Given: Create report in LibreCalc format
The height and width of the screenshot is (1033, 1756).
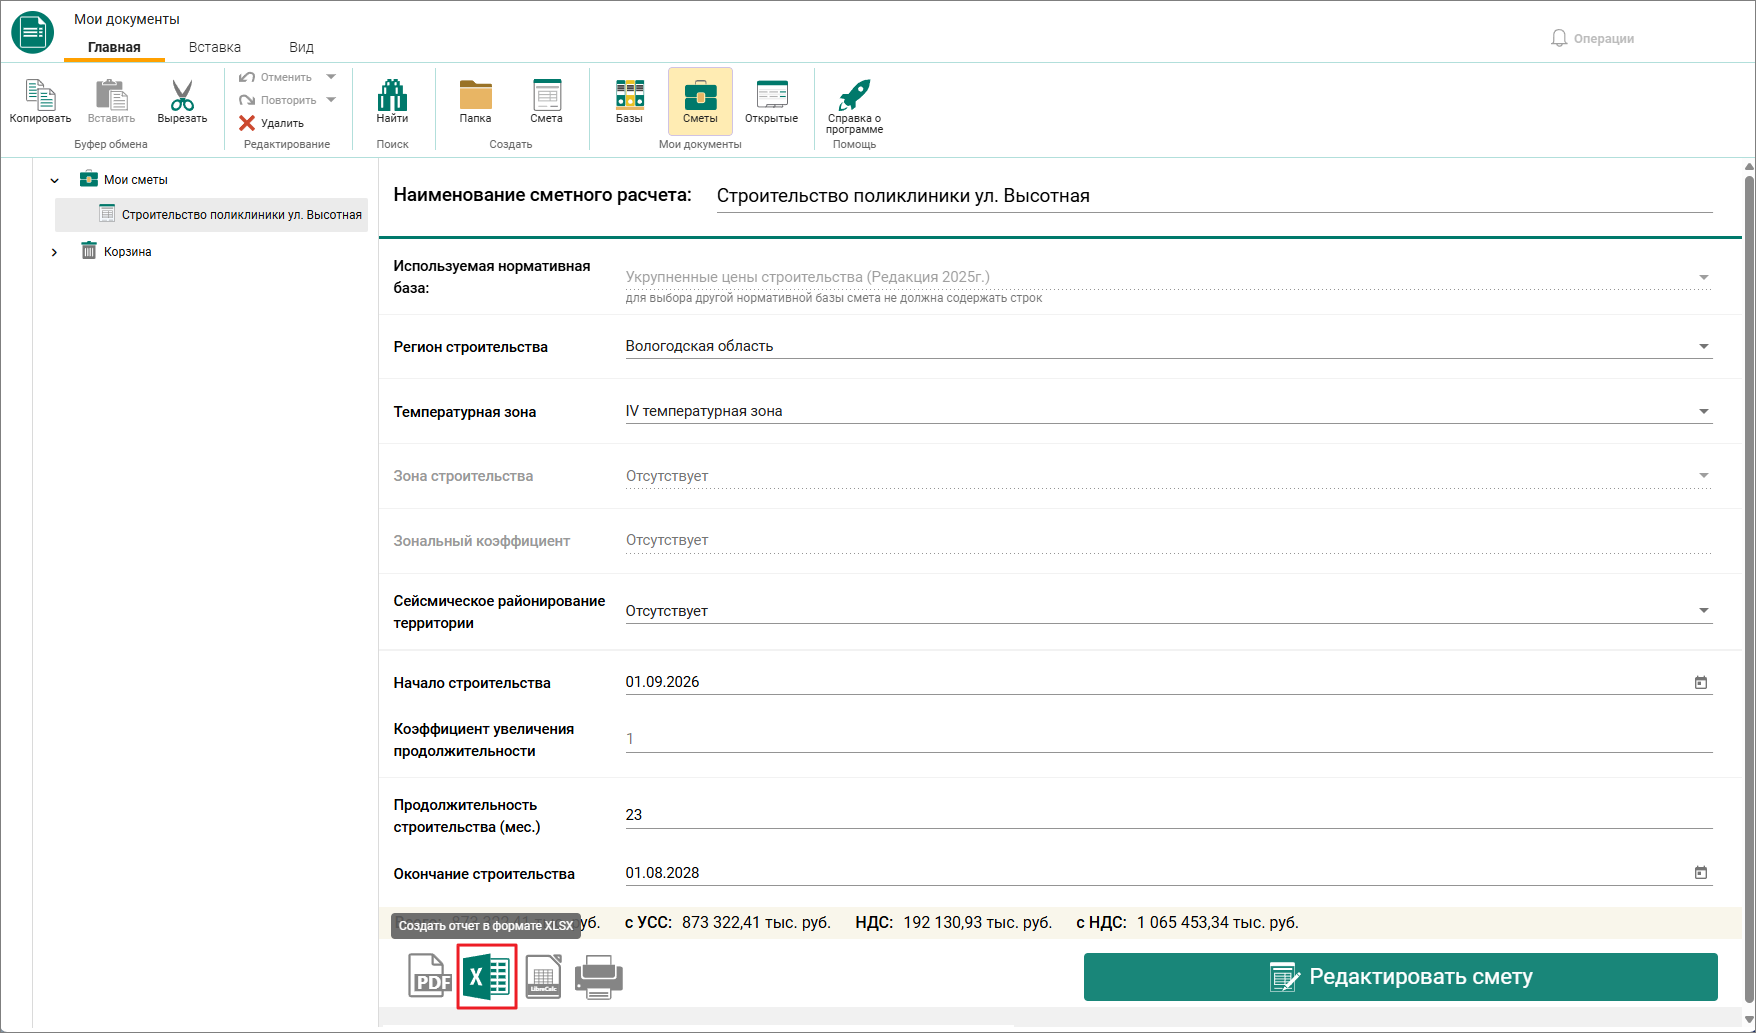Looking at the screenshot, I should (544, 976).
